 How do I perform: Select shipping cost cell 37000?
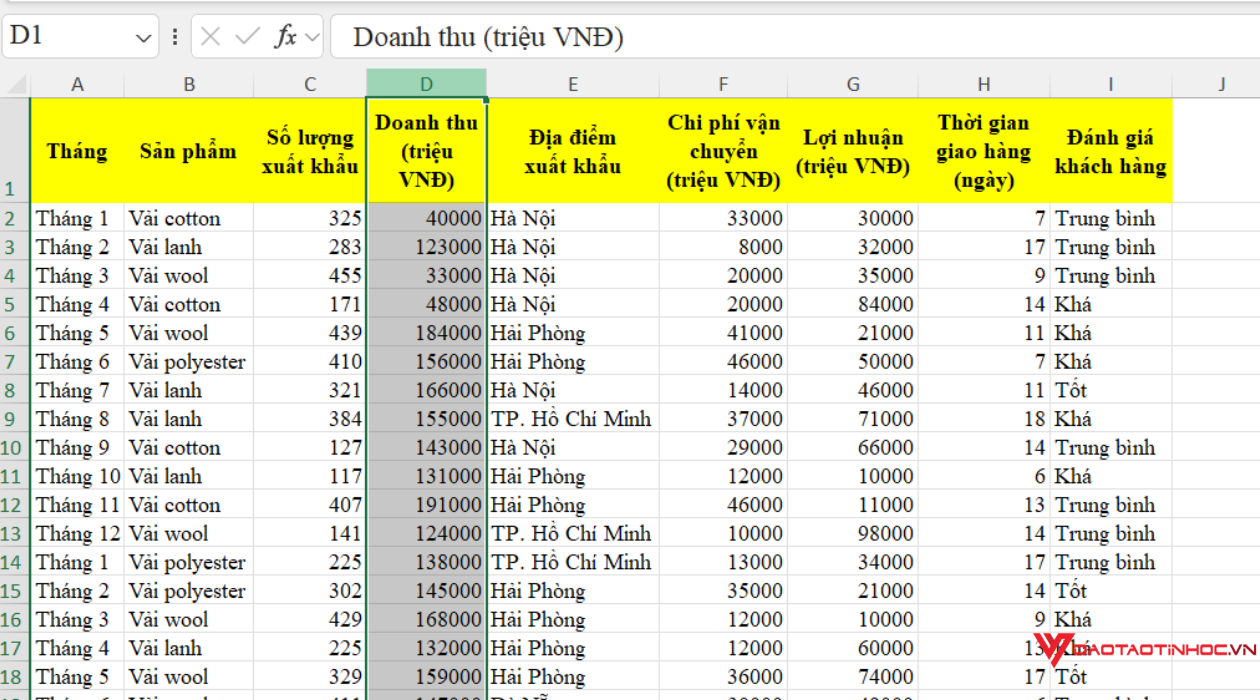(723, 419)
